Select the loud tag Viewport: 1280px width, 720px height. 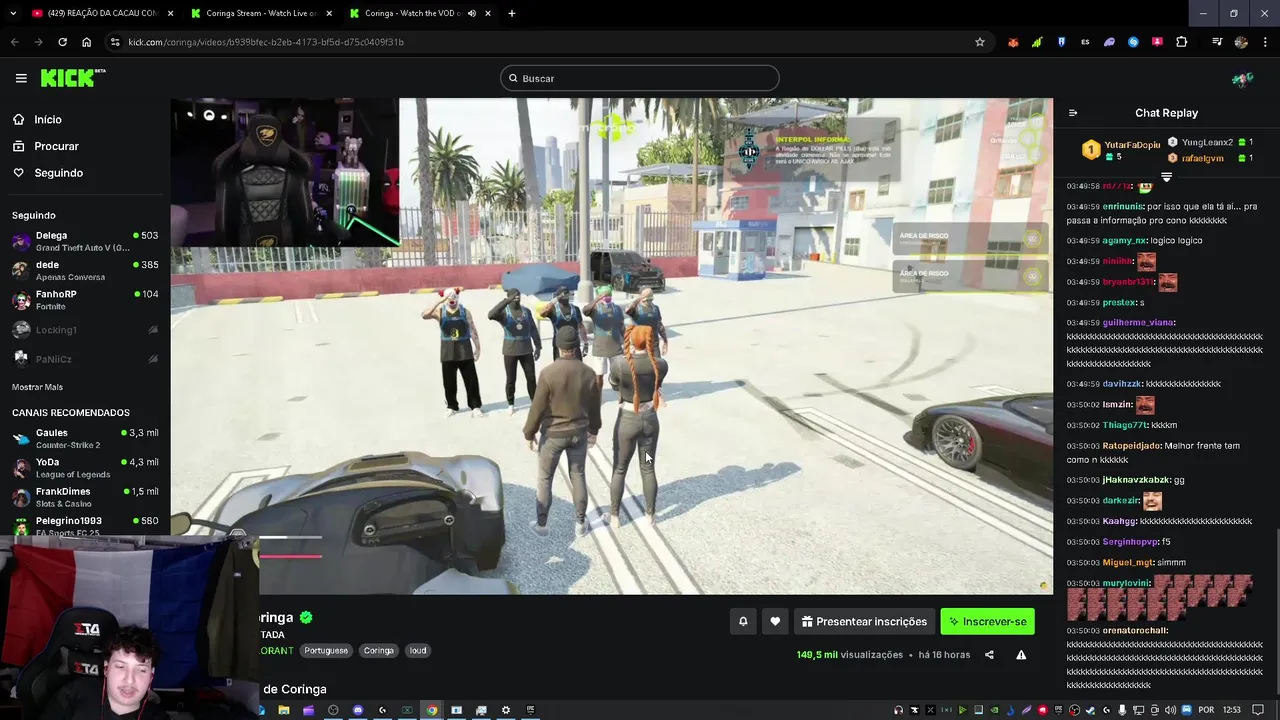click(x=418, y=650)
